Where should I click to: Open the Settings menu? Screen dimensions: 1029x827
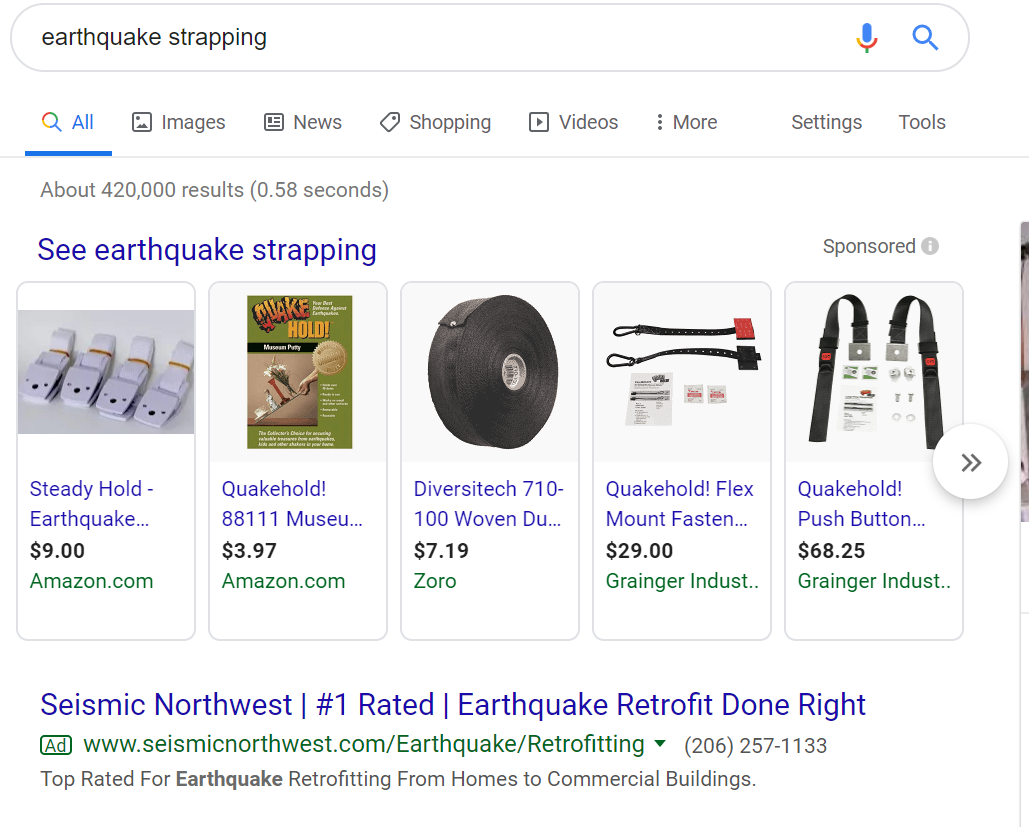pos(826,122)
